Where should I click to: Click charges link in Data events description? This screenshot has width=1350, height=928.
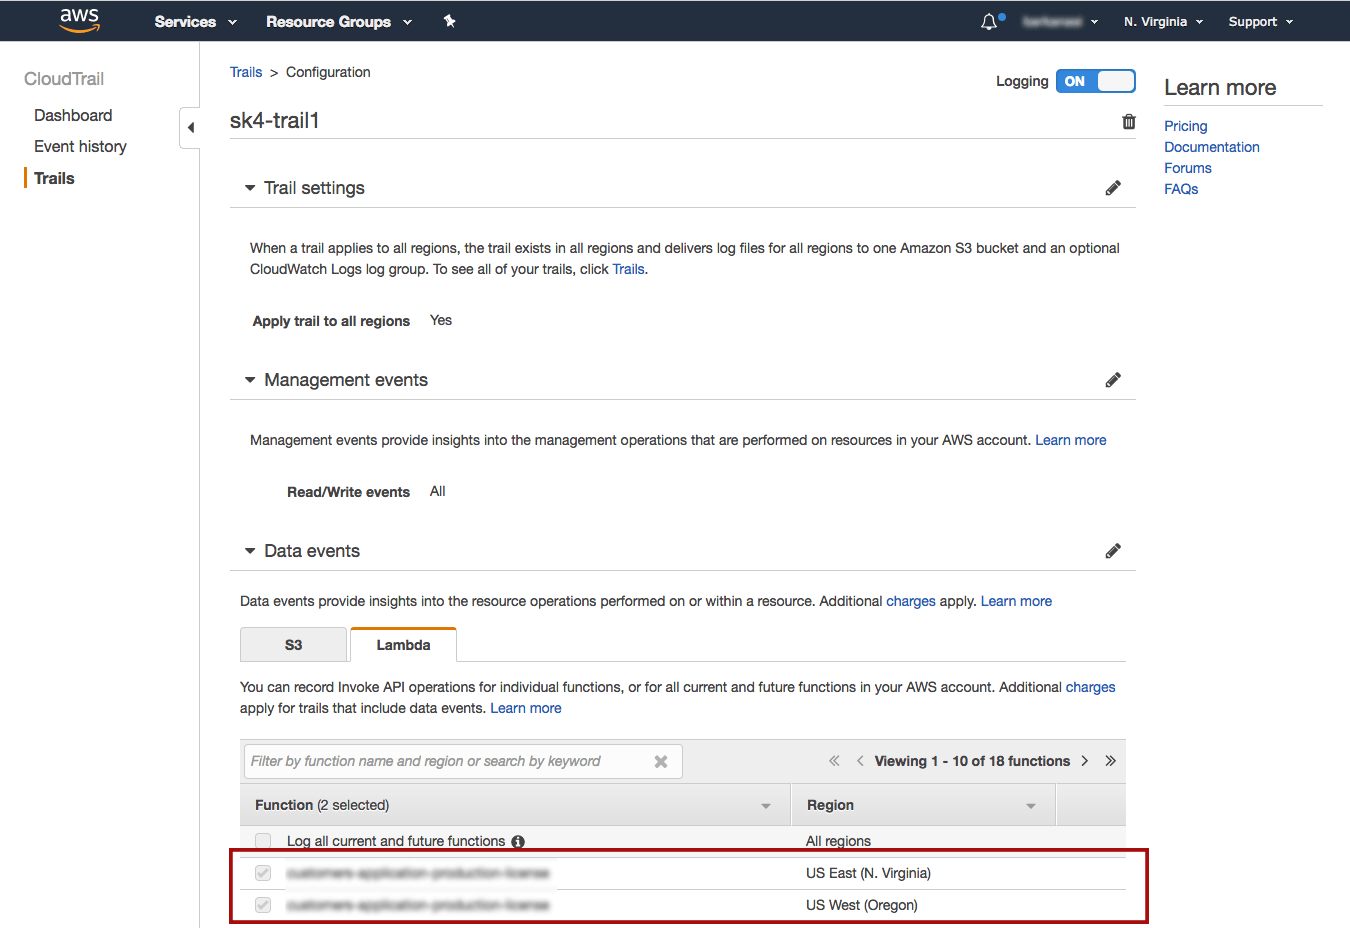[x=911, y=601]
